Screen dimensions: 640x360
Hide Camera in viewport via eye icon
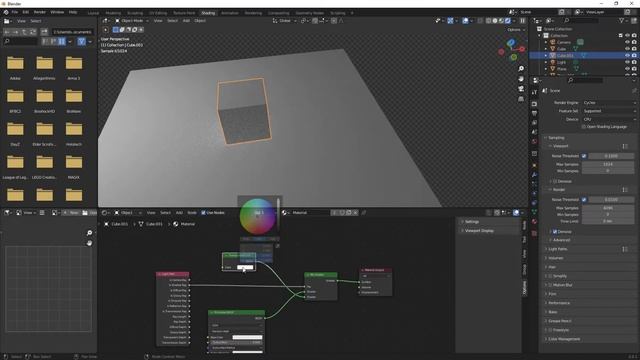click(627, 42)
